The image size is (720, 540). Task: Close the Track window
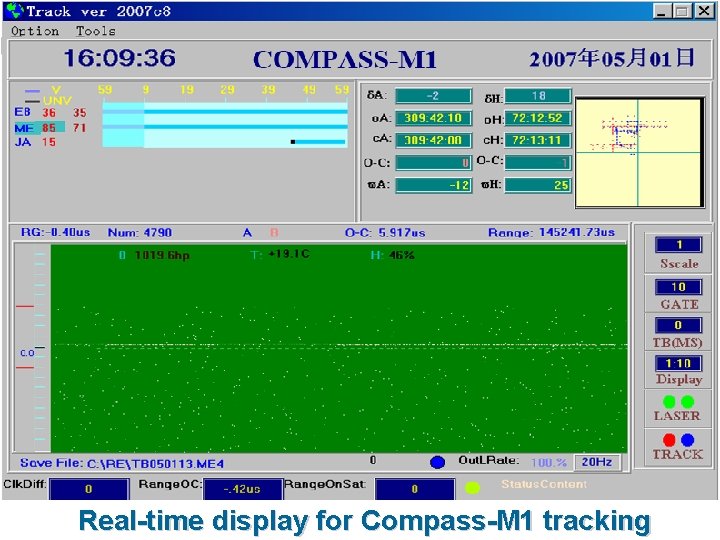(x=704, y=11)
